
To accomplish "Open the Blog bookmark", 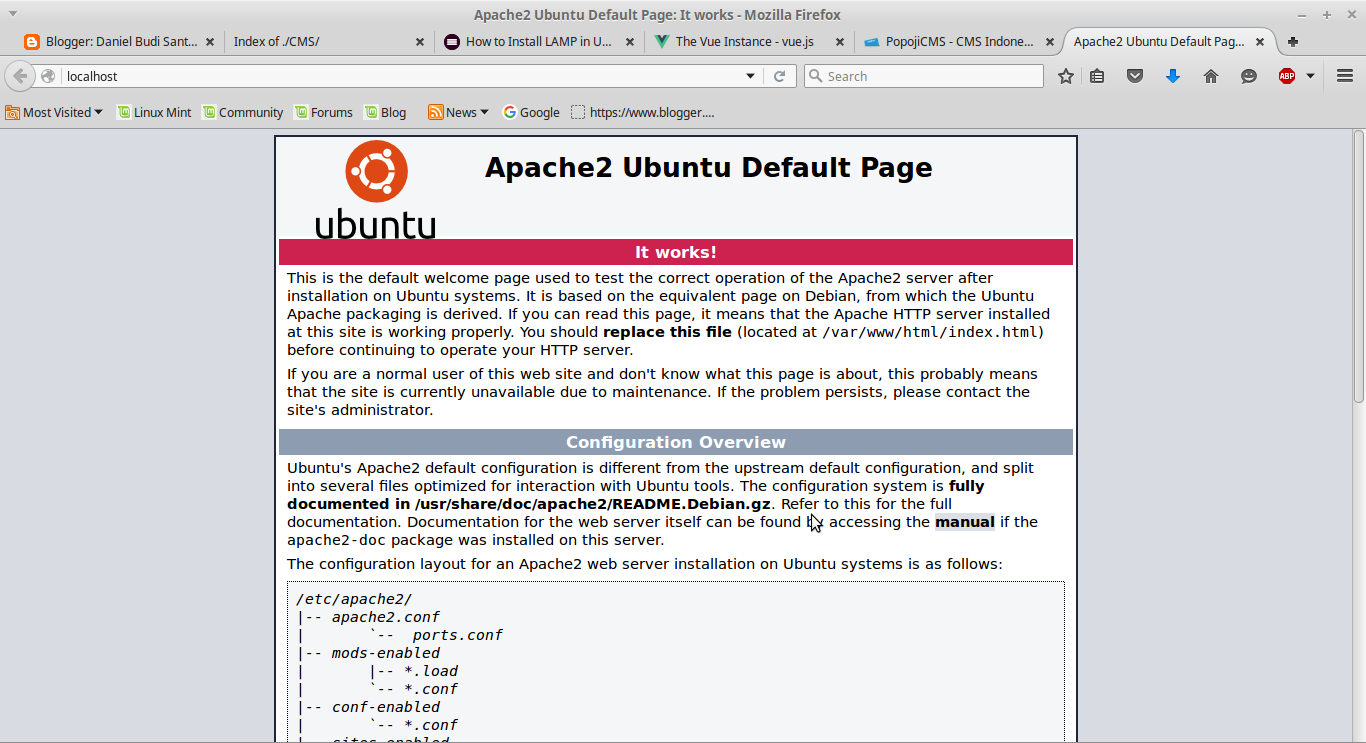I will [x=385, y=112].
